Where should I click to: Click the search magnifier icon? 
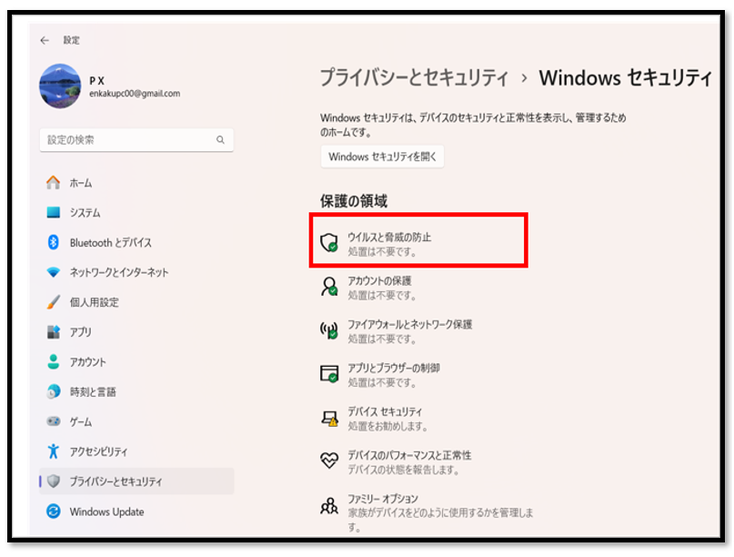point(220,139)
